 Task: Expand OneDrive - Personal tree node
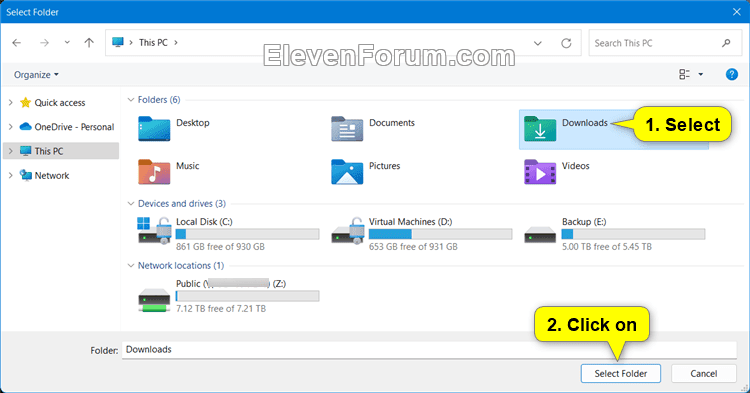[x=11, y=127]
